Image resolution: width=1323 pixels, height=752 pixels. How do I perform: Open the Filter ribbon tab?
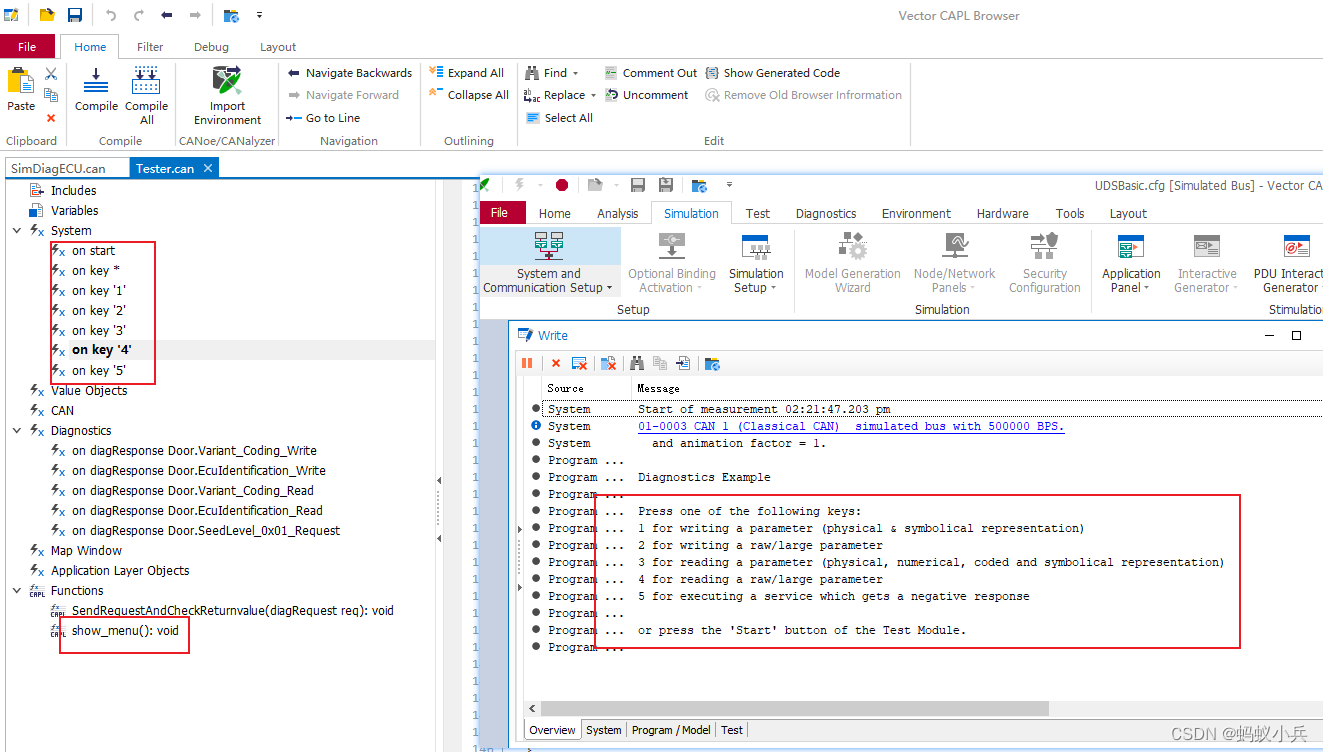[x=150, y=47]
